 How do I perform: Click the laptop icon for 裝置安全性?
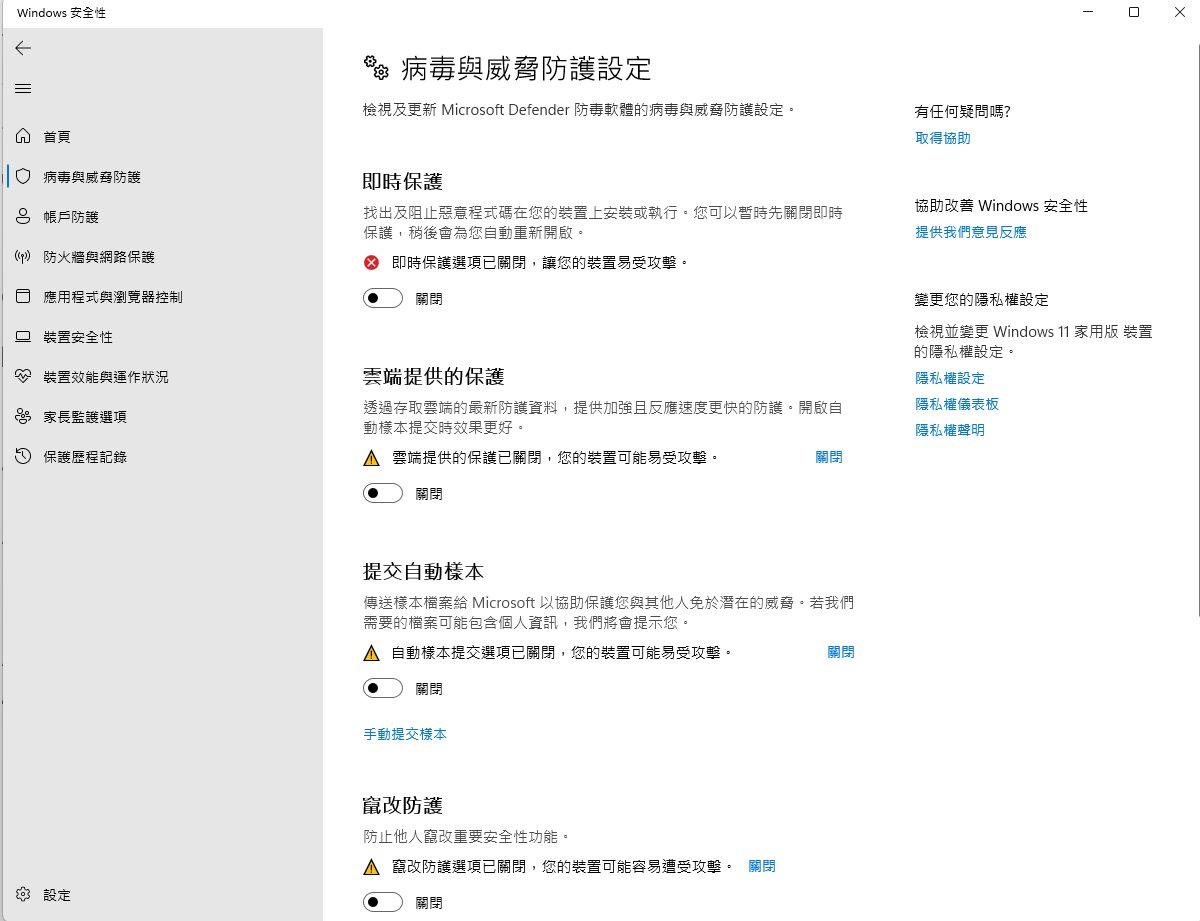(23, 337)
